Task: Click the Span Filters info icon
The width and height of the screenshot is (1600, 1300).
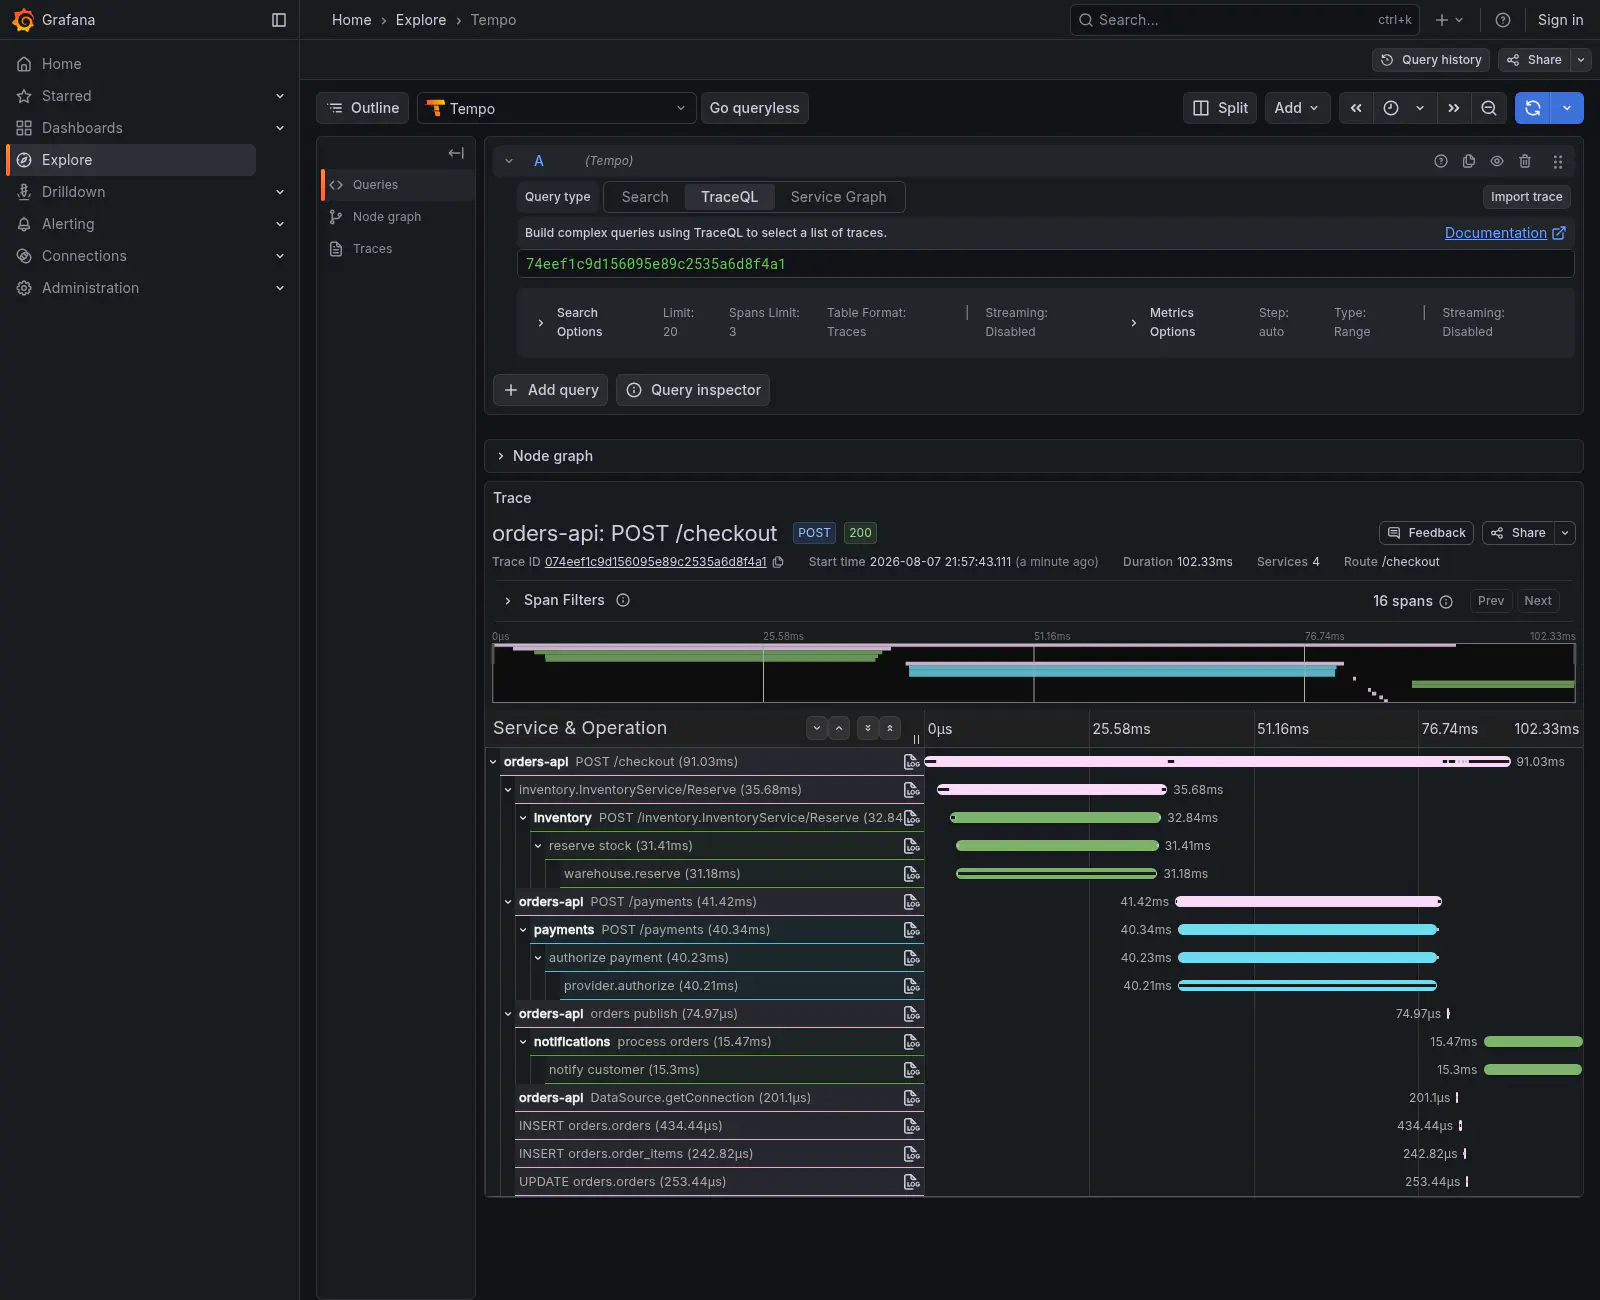Action: pos(623,600)
